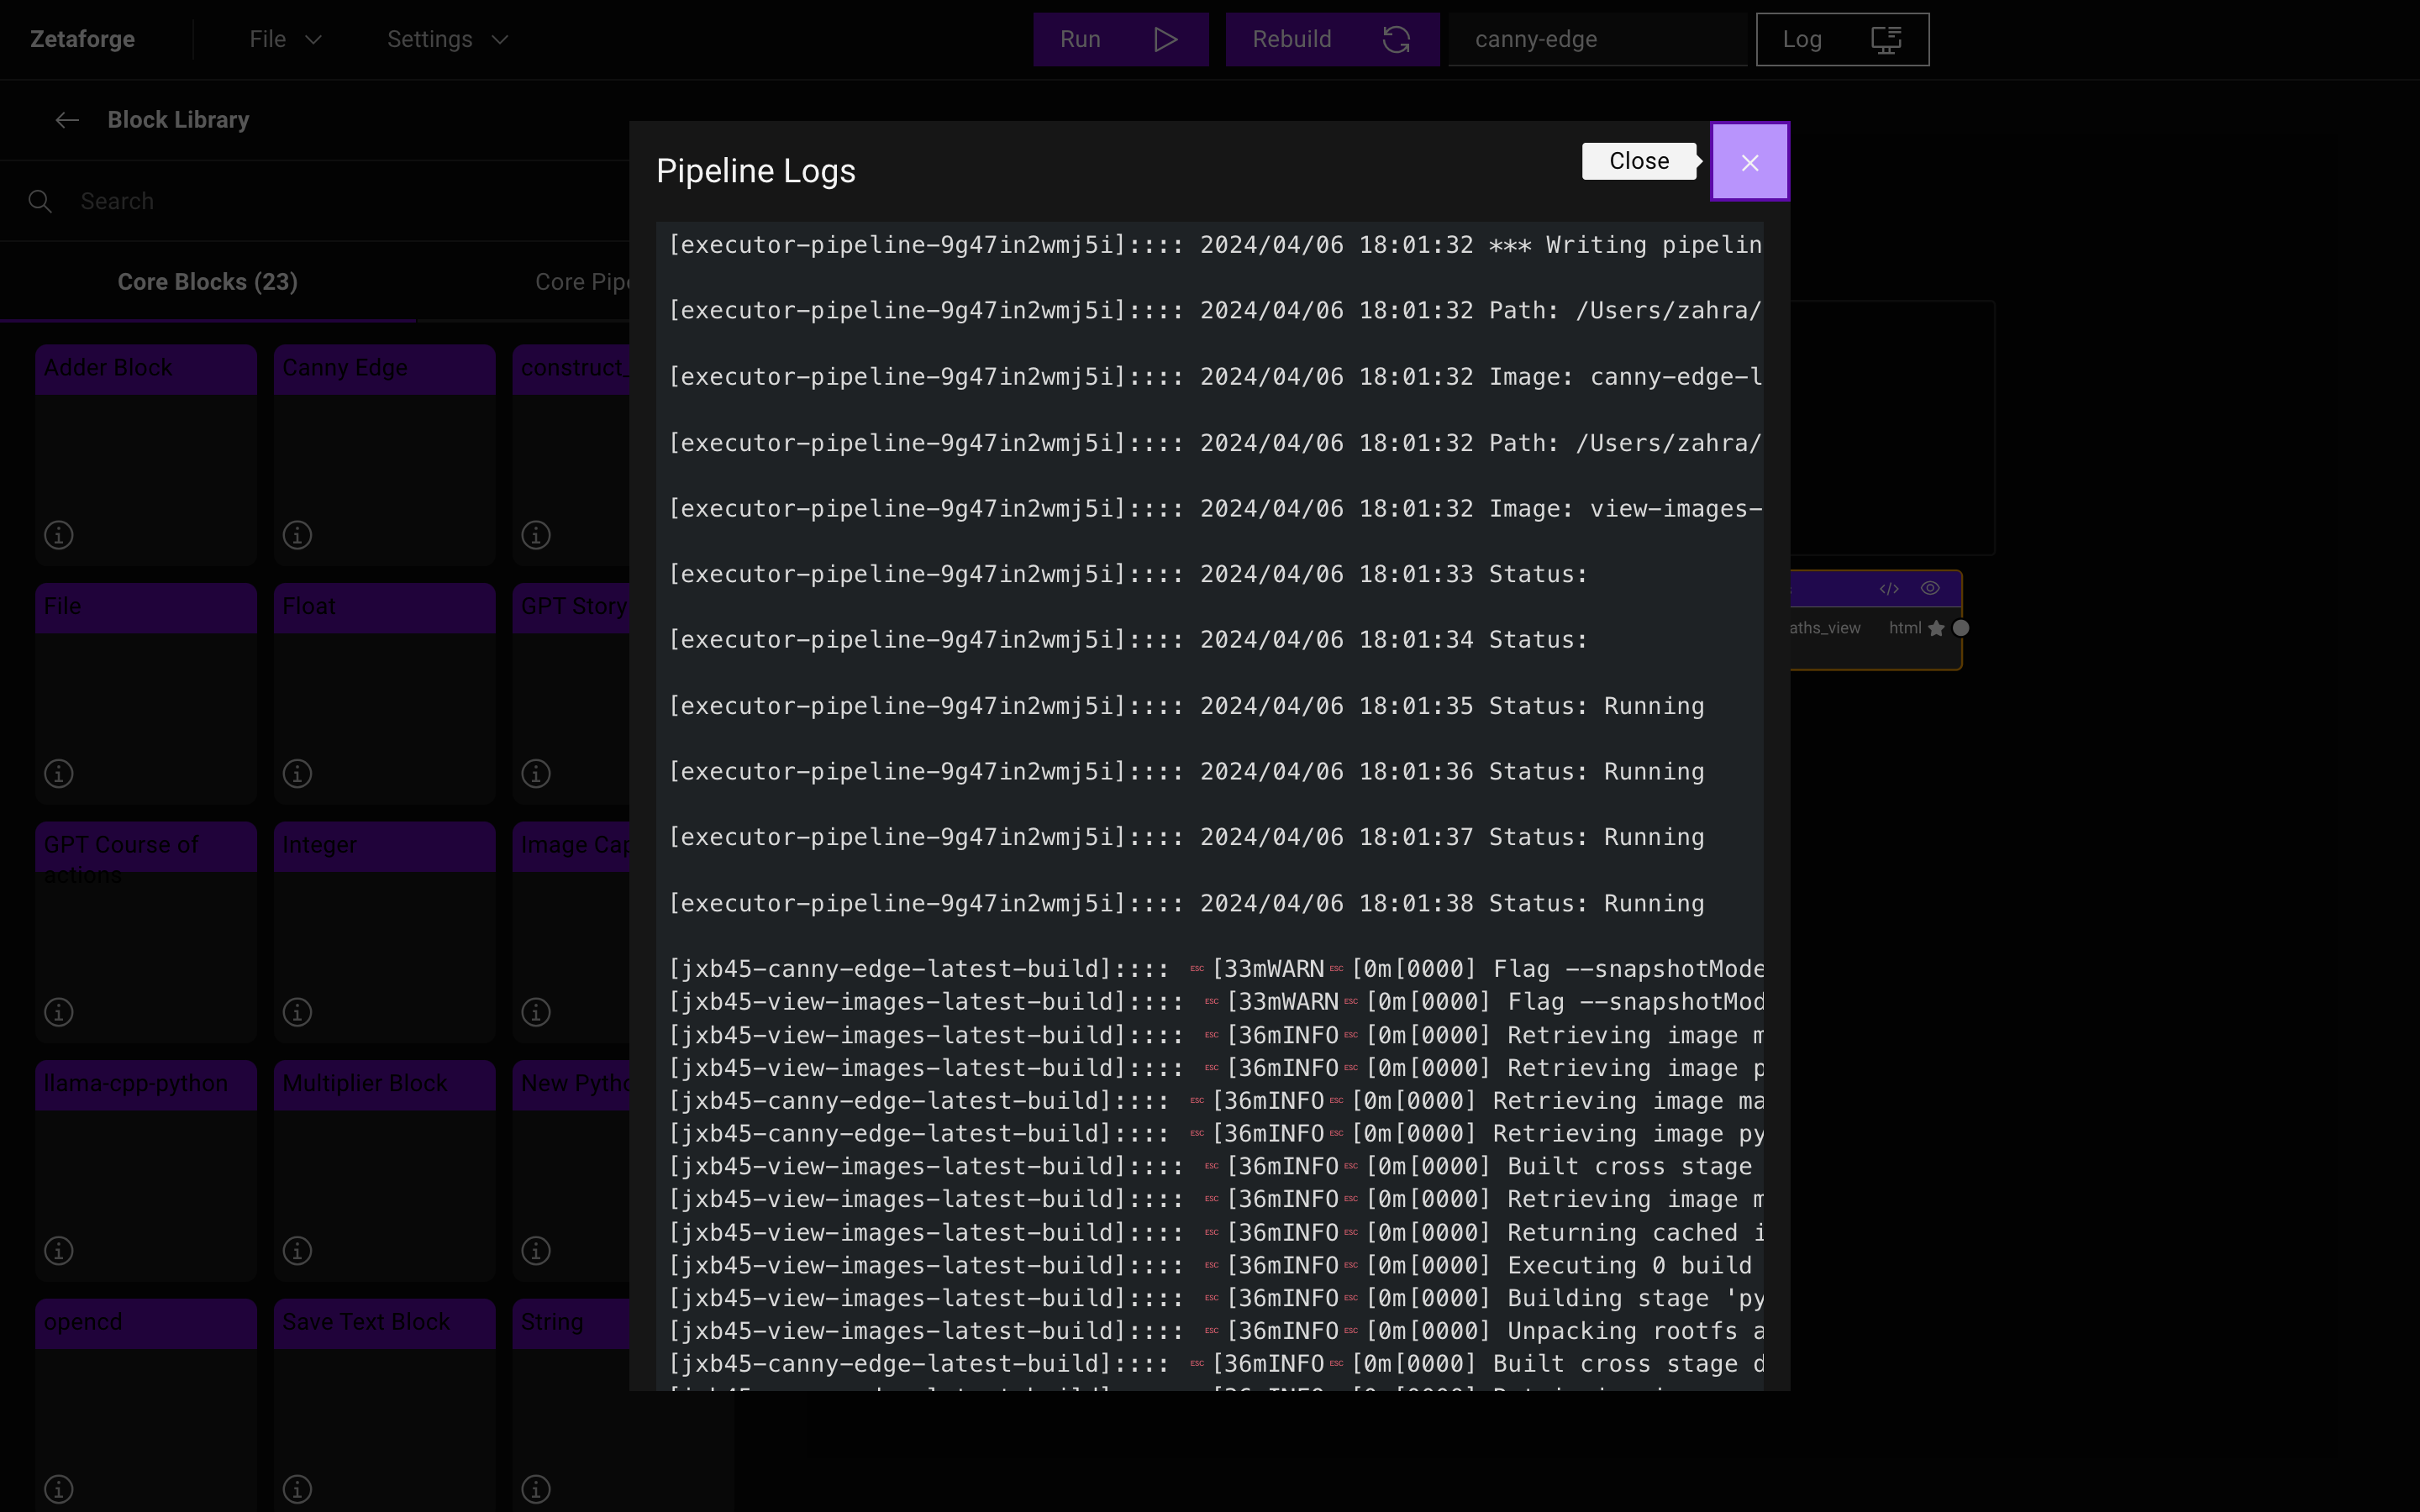Click the star icon next to html

click(x=1937, y=628)
